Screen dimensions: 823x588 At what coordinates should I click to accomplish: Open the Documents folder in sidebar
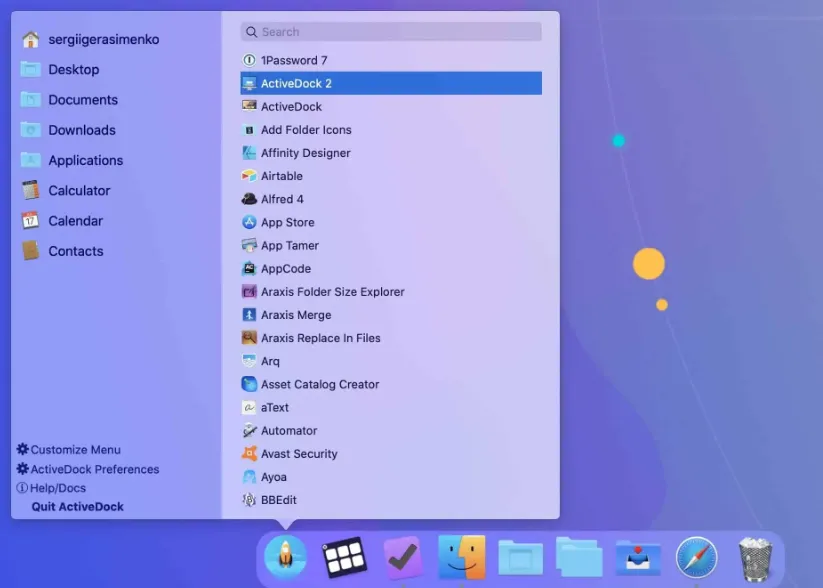(69, 100)
